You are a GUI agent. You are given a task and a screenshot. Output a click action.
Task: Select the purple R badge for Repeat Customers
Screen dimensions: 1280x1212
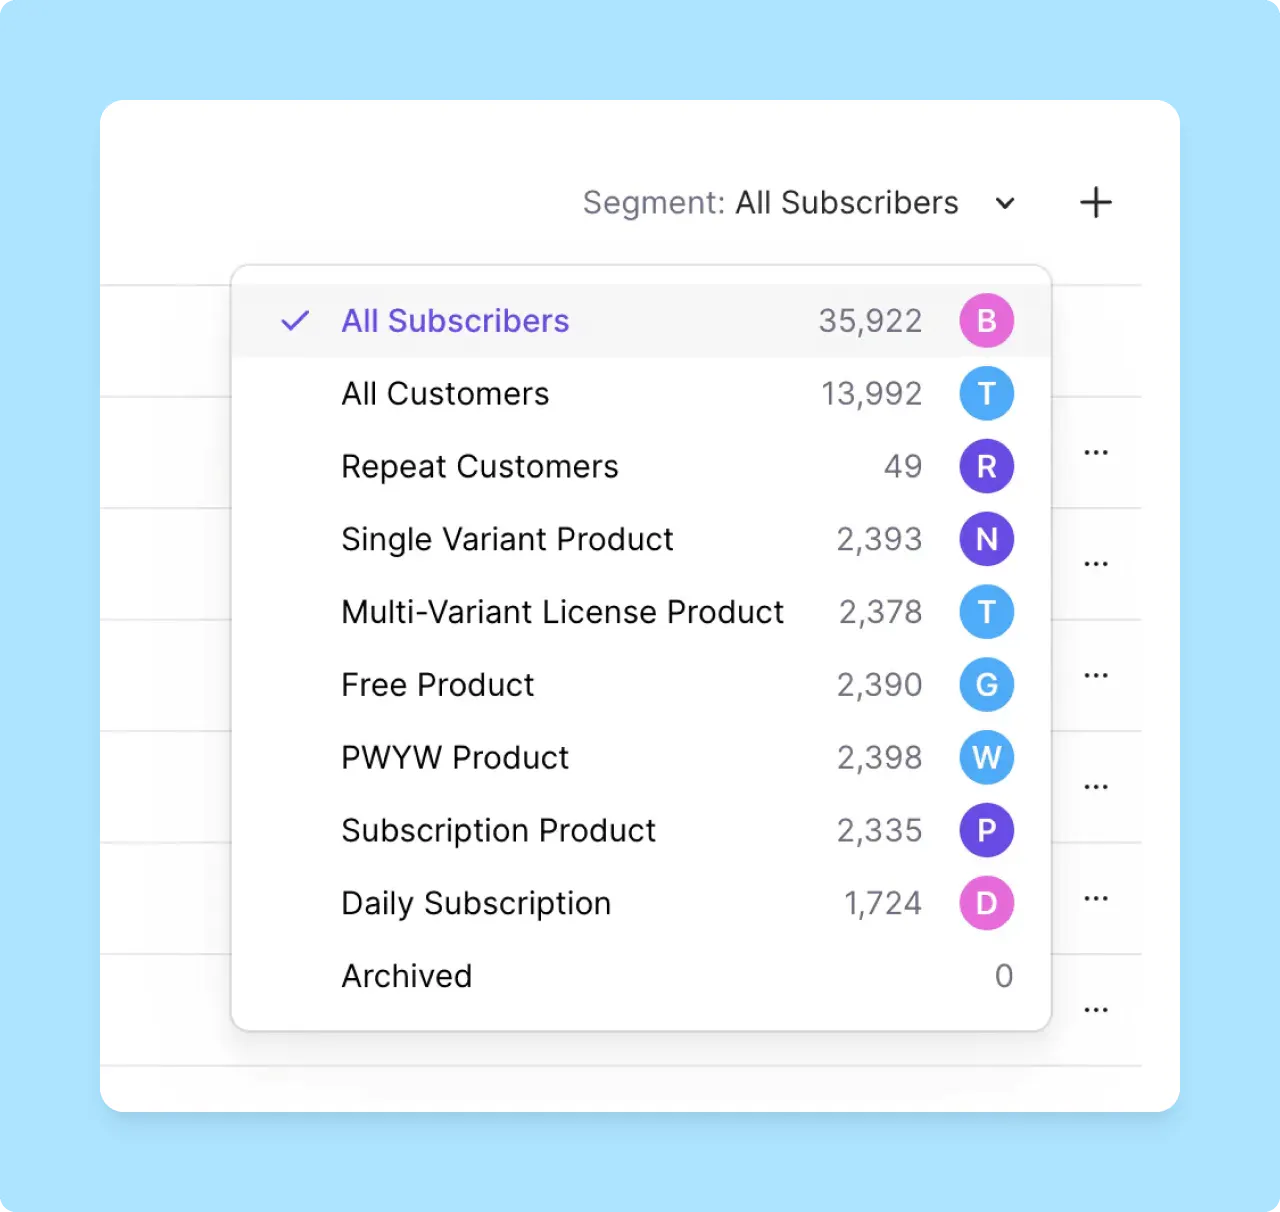pyautogui.click(x=986, y=466)
